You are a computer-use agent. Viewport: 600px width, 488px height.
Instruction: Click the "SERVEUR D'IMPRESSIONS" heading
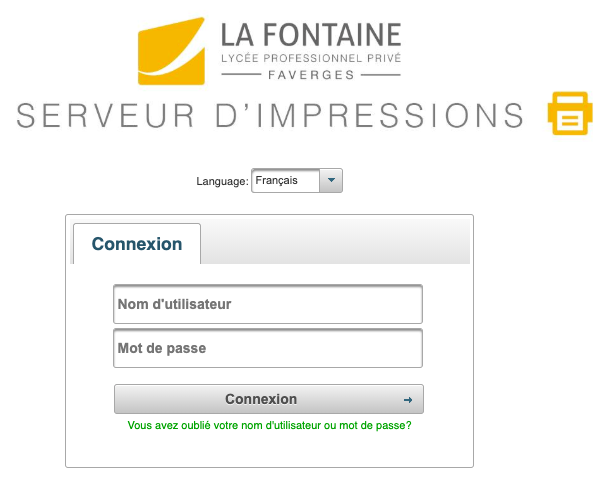(270, 114)
